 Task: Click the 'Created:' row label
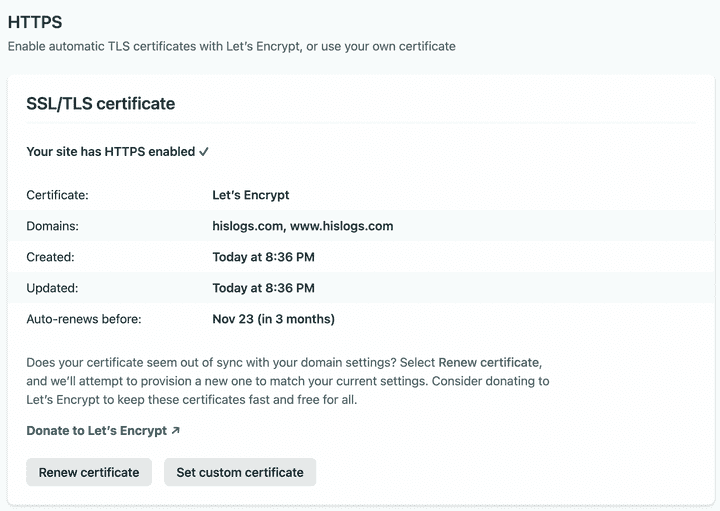pyautogui.click(x=50, y=257)
